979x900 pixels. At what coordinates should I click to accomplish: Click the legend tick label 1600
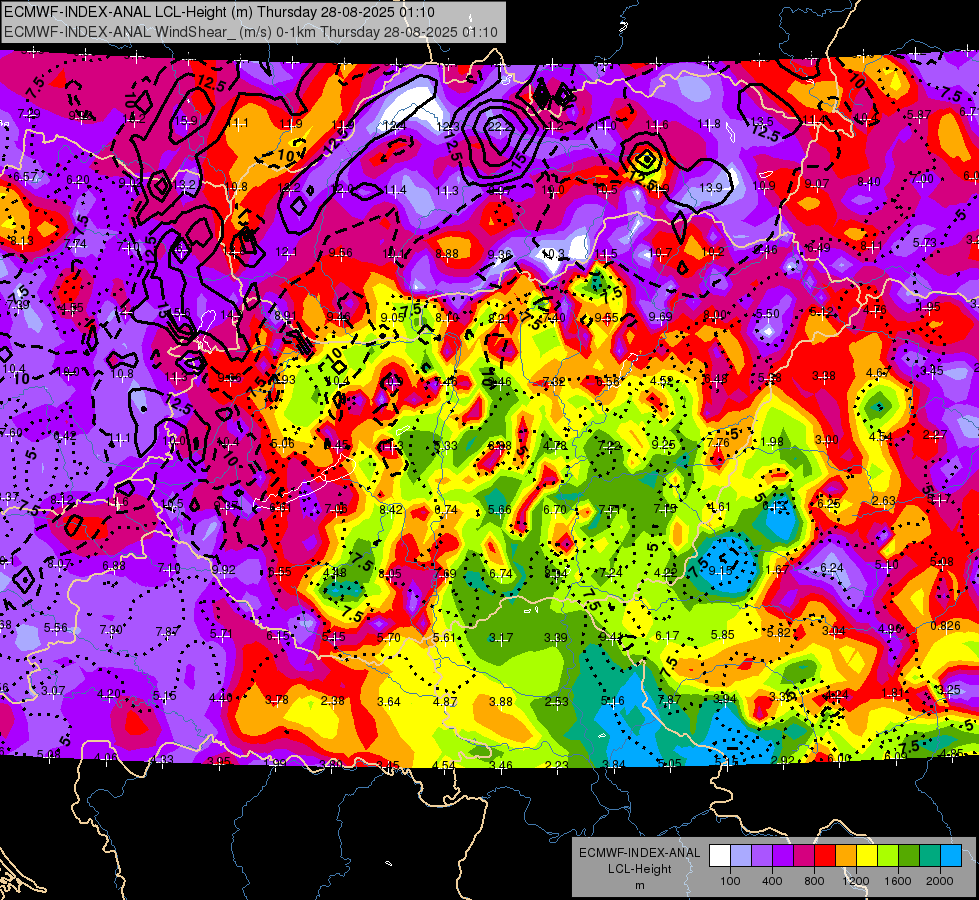897,881
